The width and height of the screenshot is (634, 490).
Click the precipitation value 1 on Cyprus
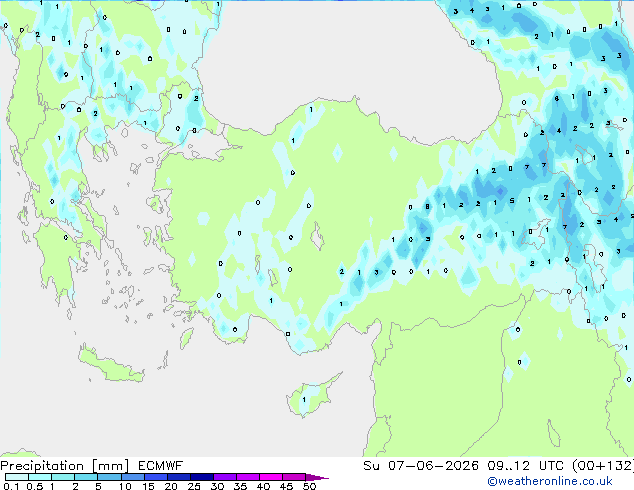pyautogui.click(x=304, y=399)
